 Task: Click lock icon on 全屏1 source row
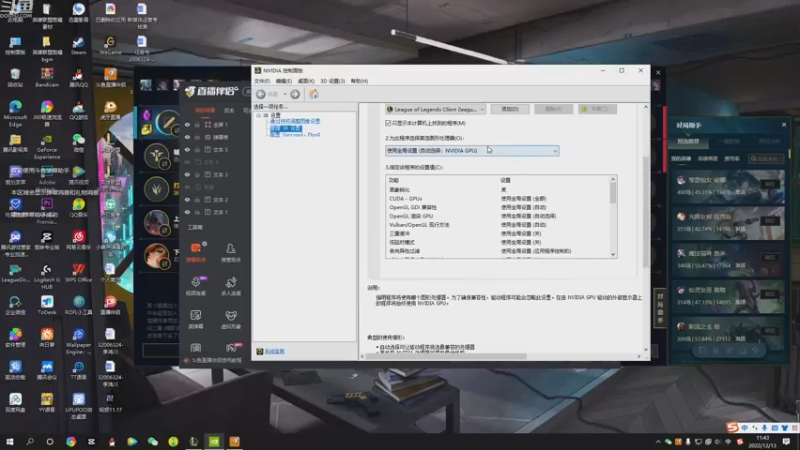(x=197, y=124)
